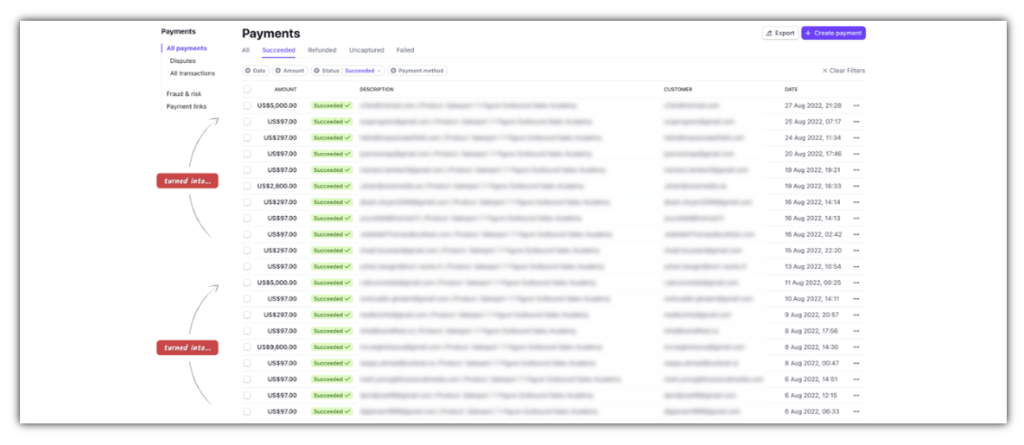Click the X icon on the Status filter
The height and width of the screenshot is (445, 1024).
click(x=316, y=71)
